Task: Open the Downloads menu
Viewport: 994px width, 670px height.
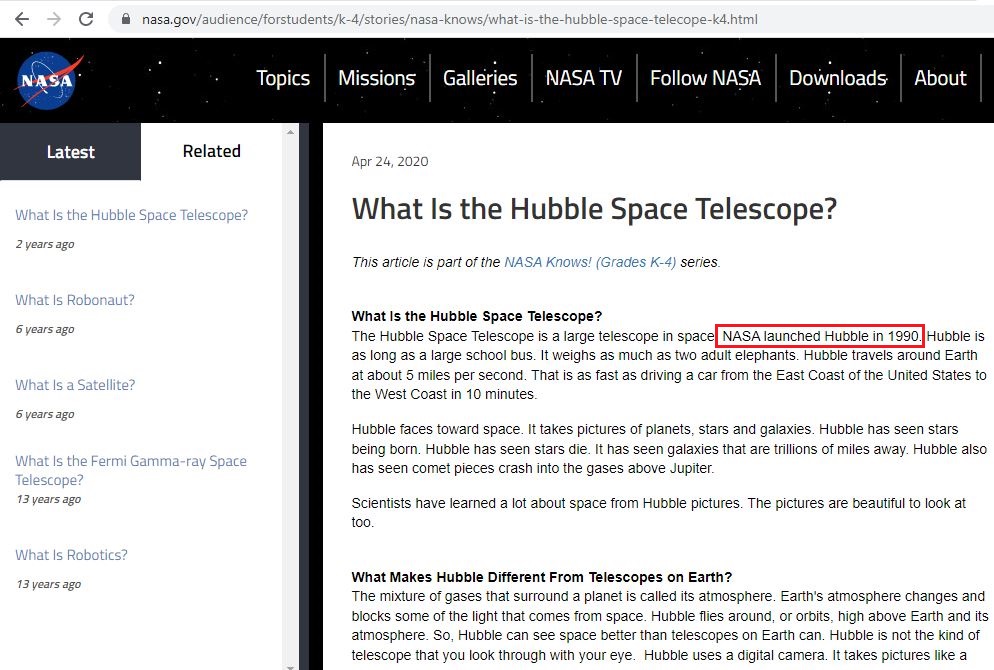Action: [837, 78]
